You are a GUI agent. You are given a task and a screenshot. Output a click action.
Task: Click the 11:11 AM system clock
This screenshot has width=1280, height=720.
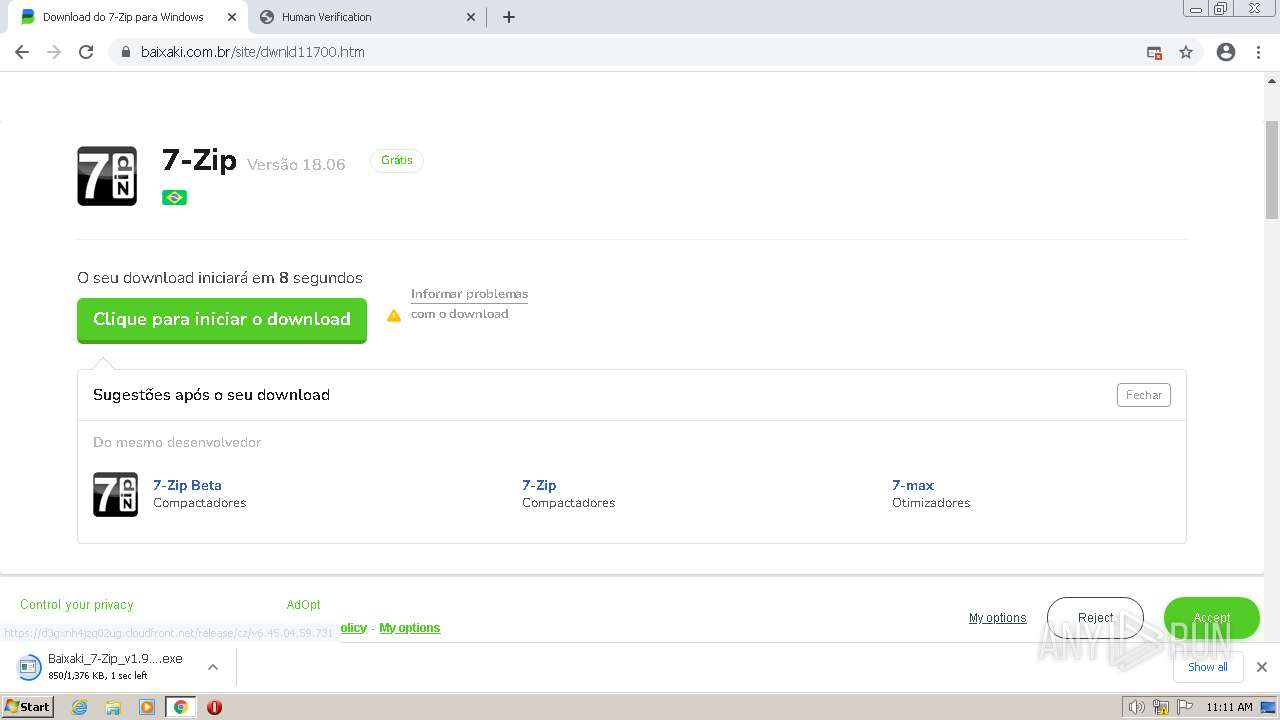(x=1229, y=707)
